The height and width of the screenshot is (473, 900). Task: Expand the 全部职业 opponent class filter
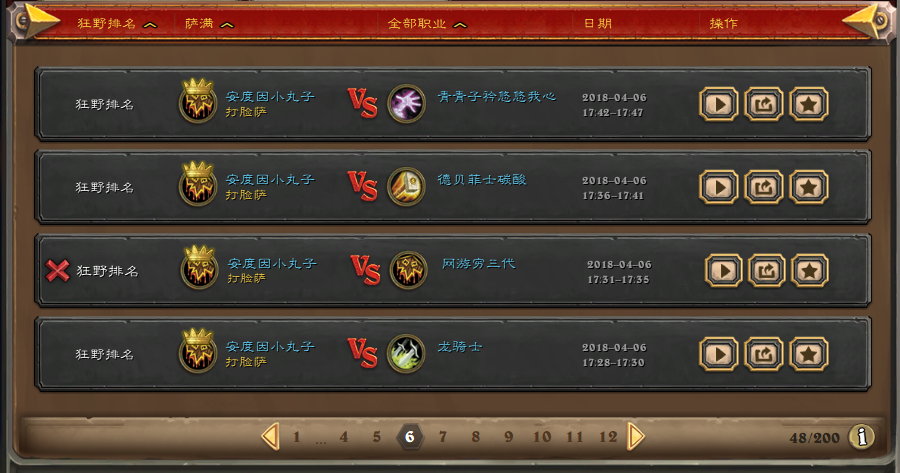click(x=427, y=24)
